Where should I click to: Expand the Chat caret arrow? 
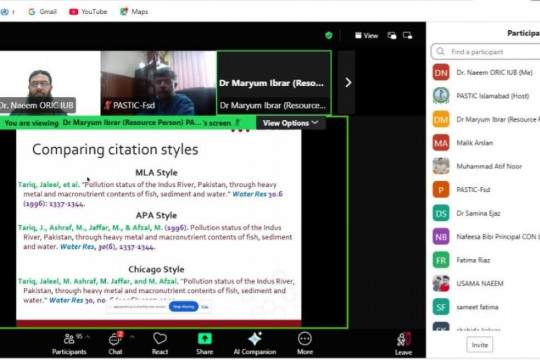132,337
